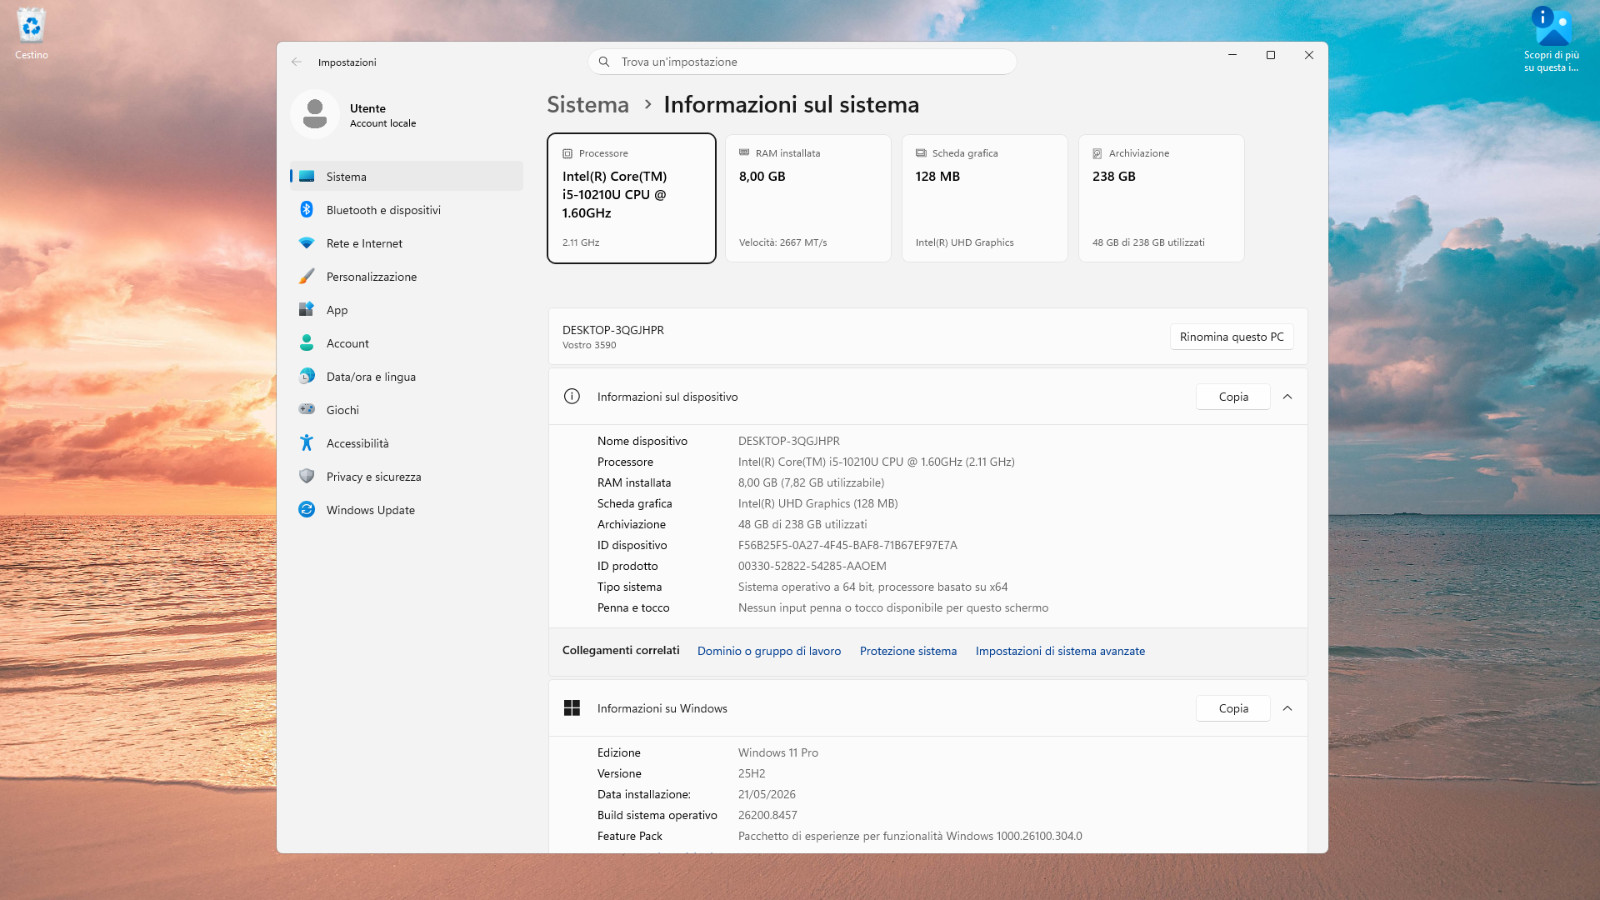The height and width of the screenshot is (900, 1600).
Task: Click Rinomina questo PC button
Action: click(x=1232, y=337)
